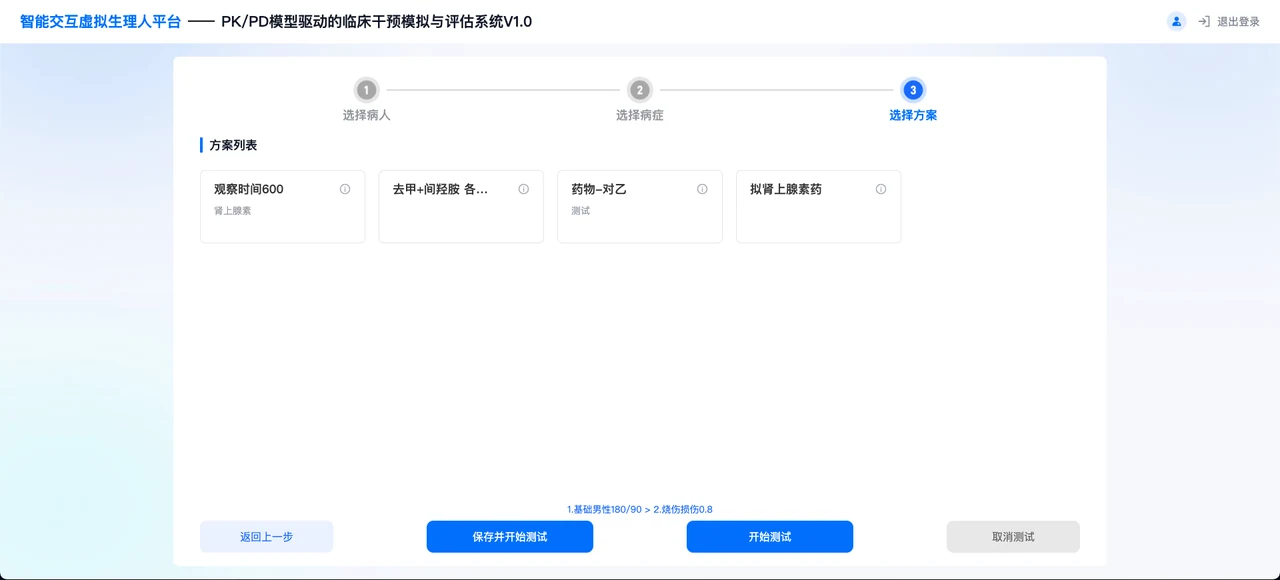
Task: Click 开始测试 button
Action: coord(770,537)
